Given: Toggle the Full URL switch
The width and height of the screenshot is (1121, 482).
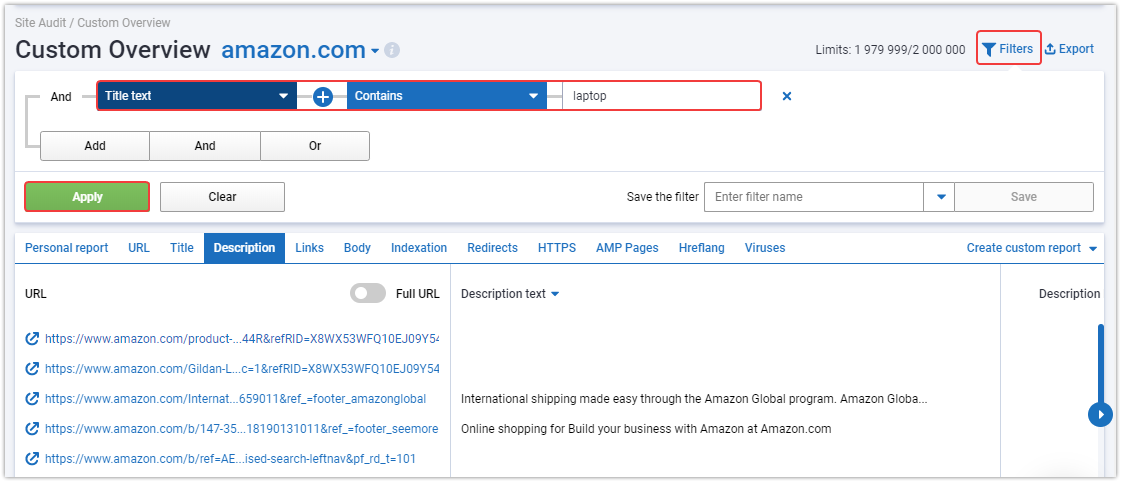Looking at the screenshot, I should click(x=367, y=293).
